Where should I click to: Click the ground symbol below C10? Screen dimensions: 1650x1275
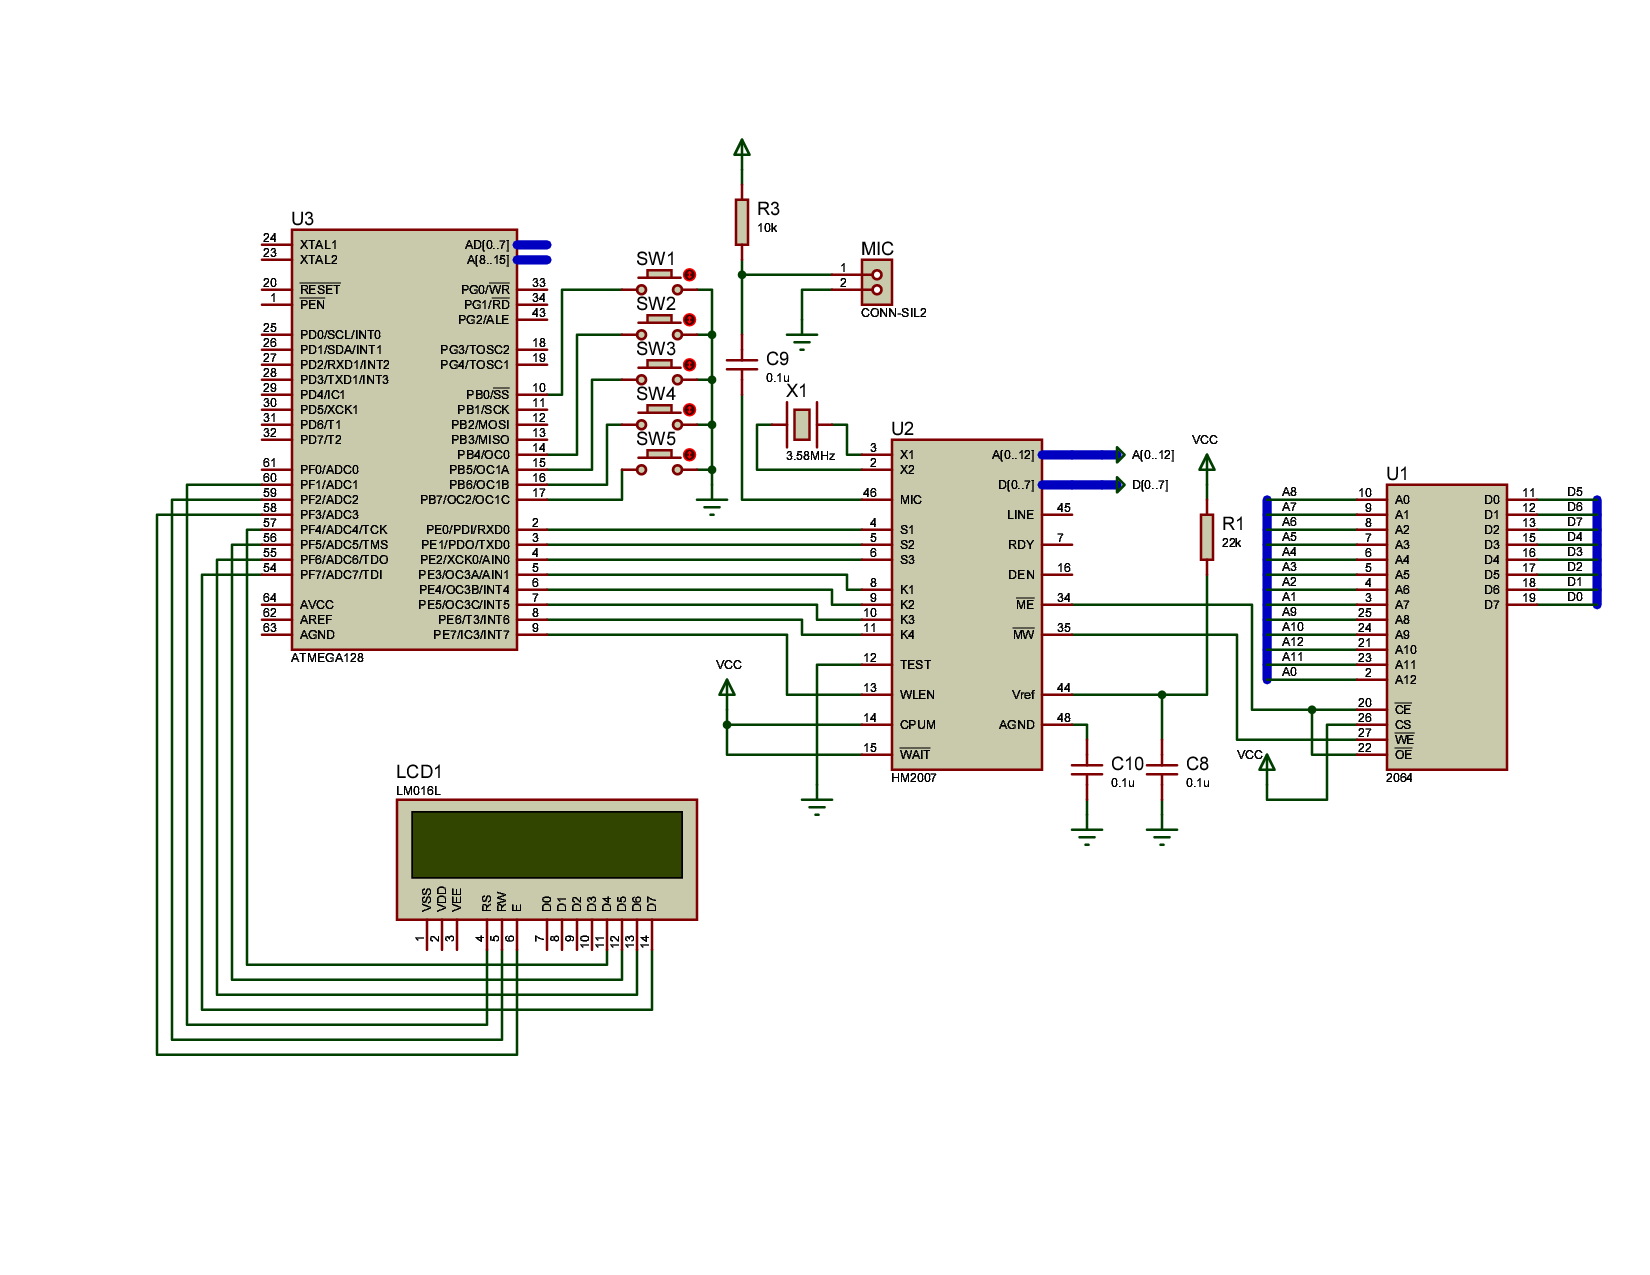pos(1086,836)
